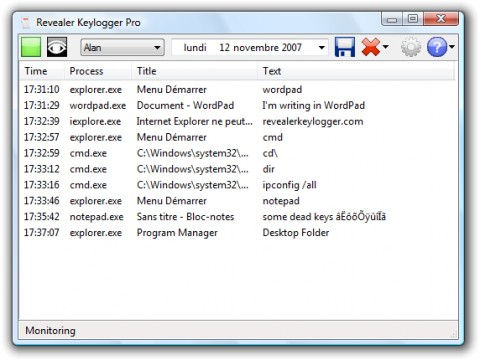Image resolution: width=480 pixels, height=360 pixels.
Task: Click the 'Desktop Folder' text entry
Action: [296, 233]
